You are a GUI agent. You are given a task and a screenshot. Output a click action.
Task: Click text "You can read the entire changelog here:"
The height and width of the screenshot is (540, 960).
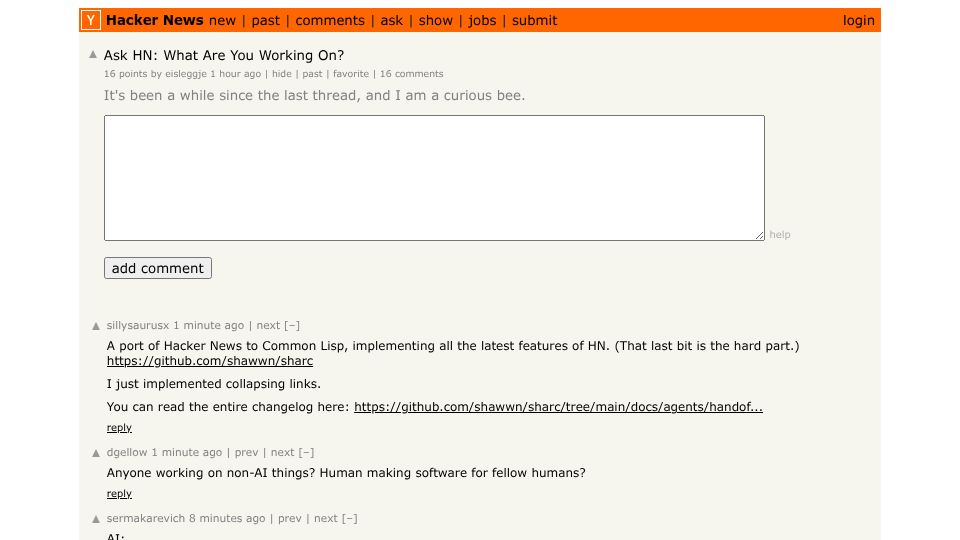click(228, 407)
